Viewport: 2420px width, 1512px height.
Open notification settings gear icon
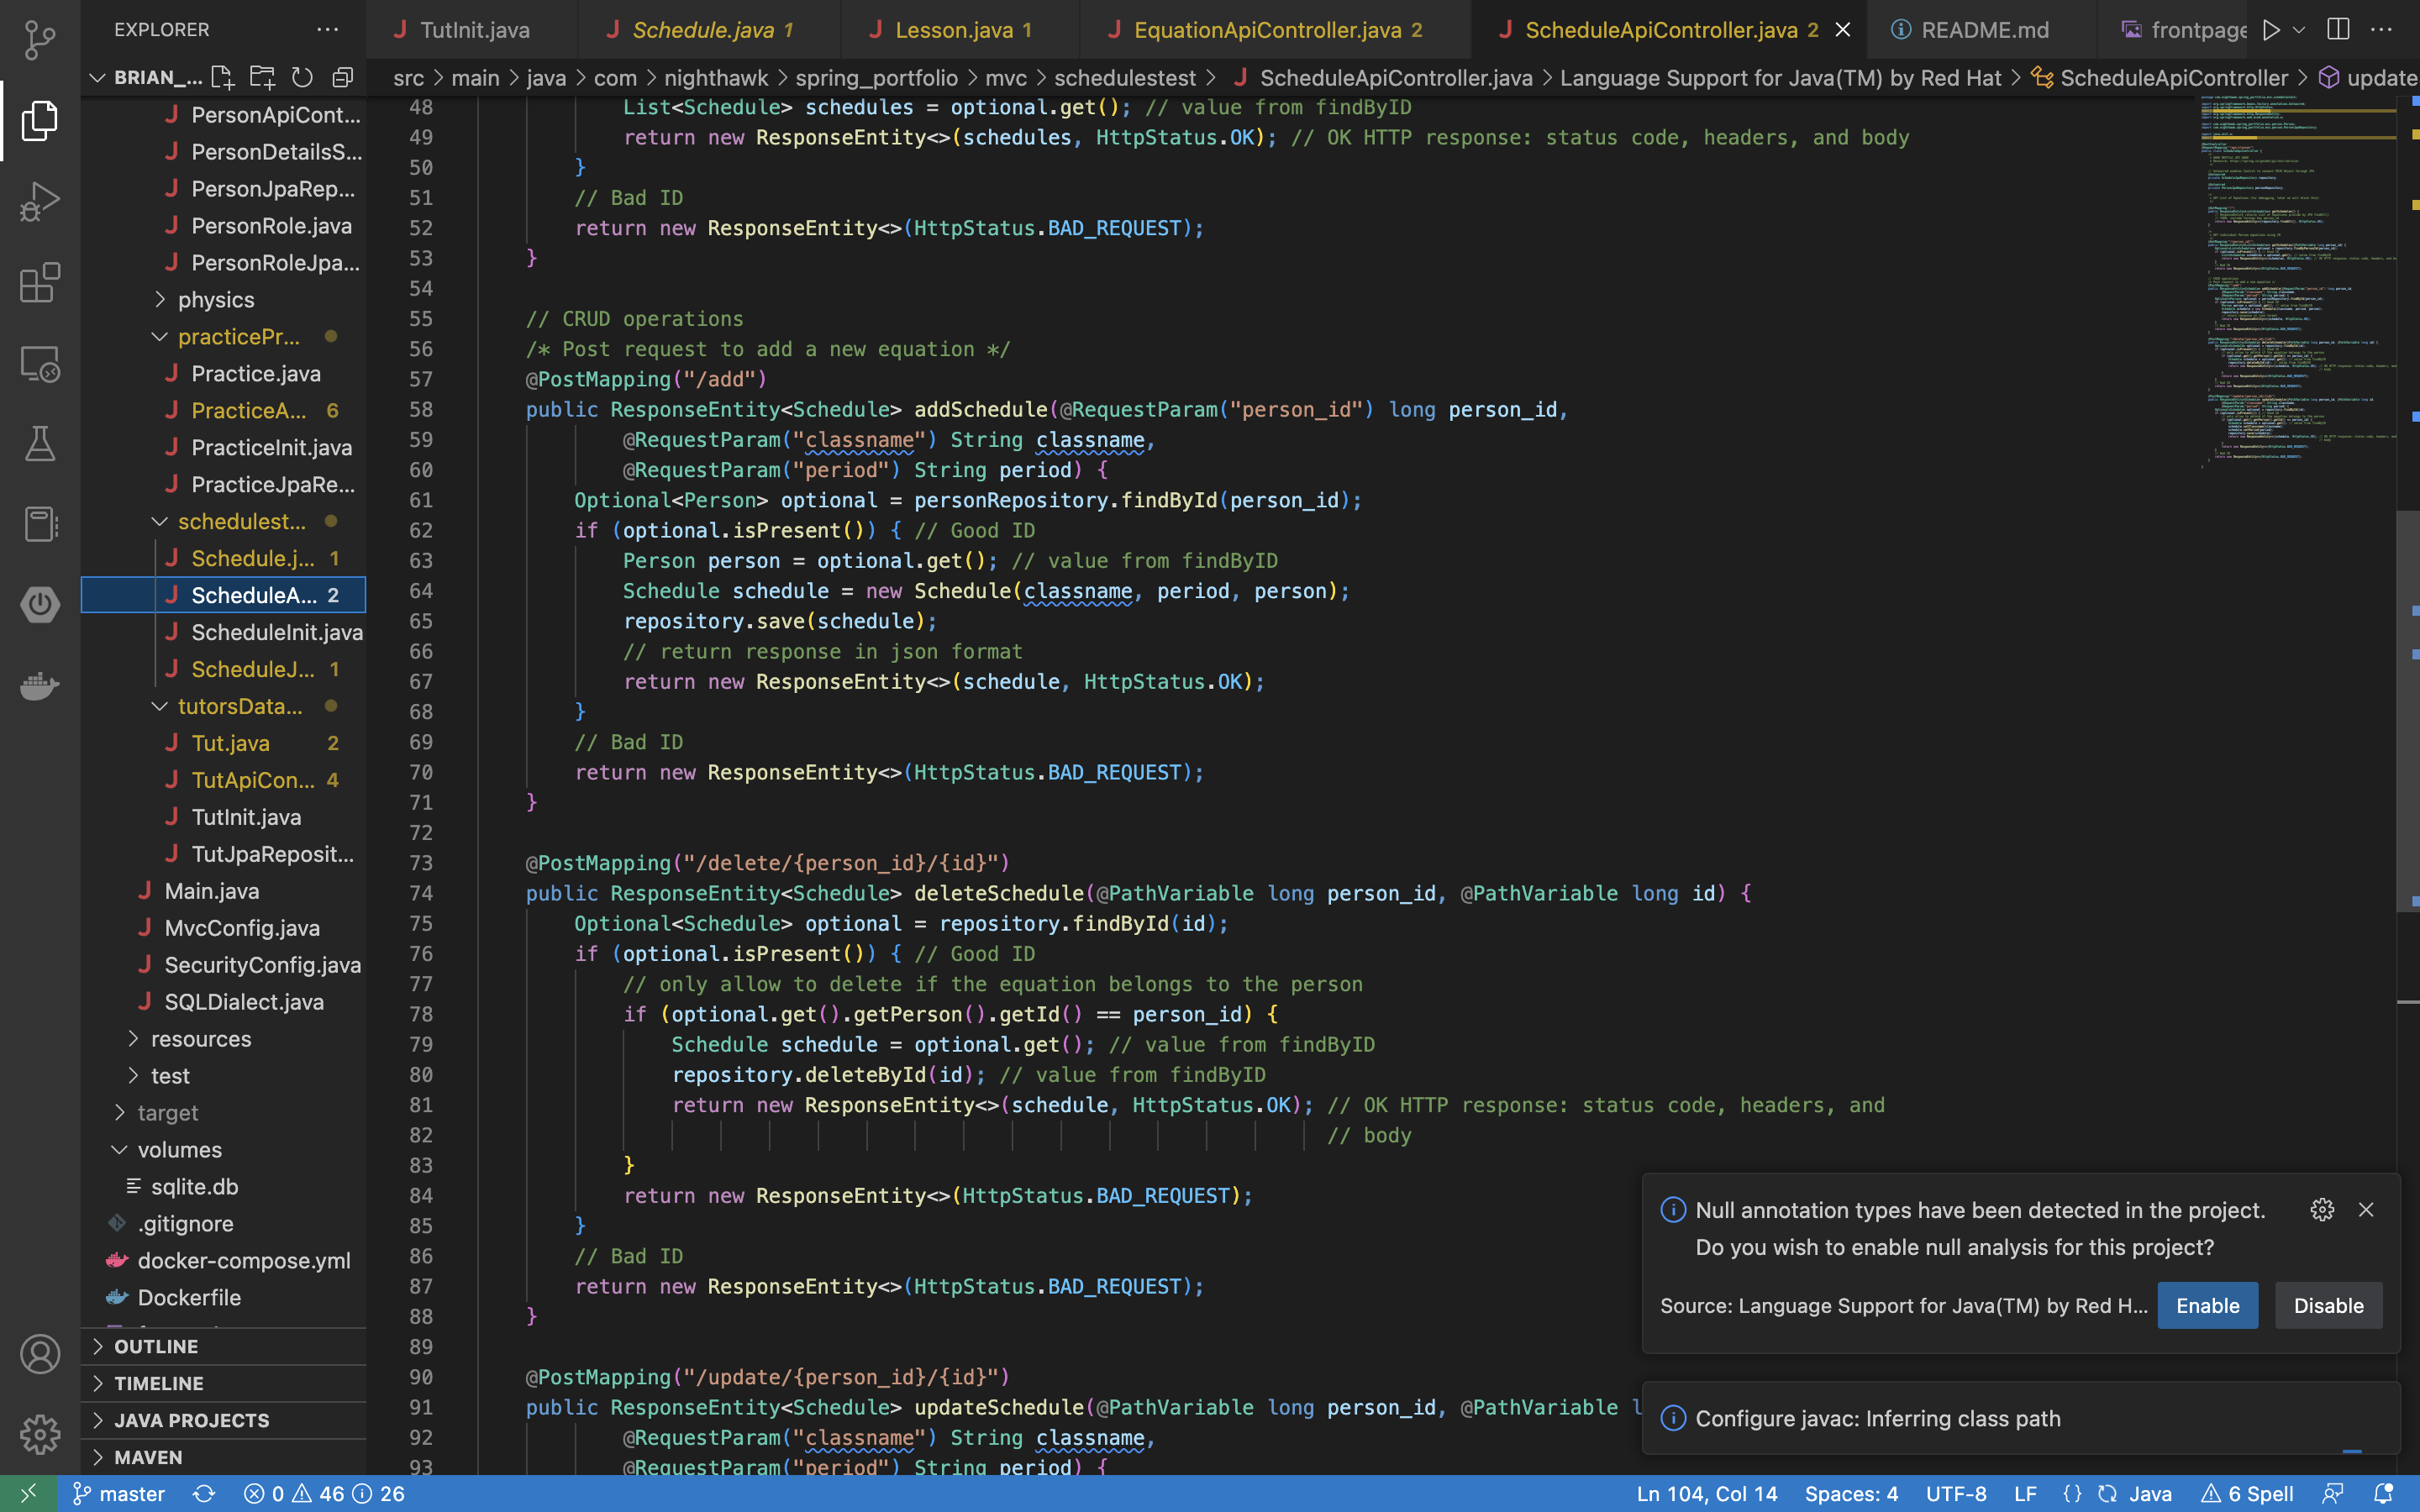coord(2322,1210)
